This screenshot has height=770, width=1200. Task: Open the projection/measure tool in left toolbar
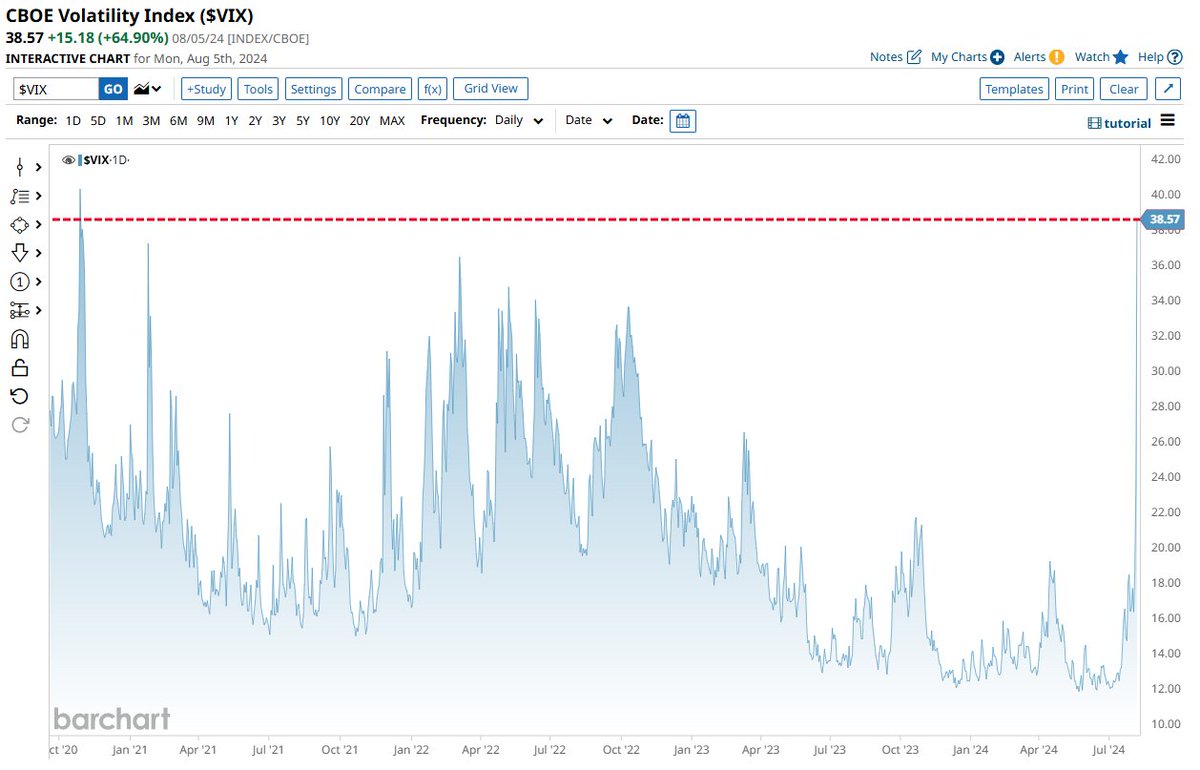coord(20,310)
